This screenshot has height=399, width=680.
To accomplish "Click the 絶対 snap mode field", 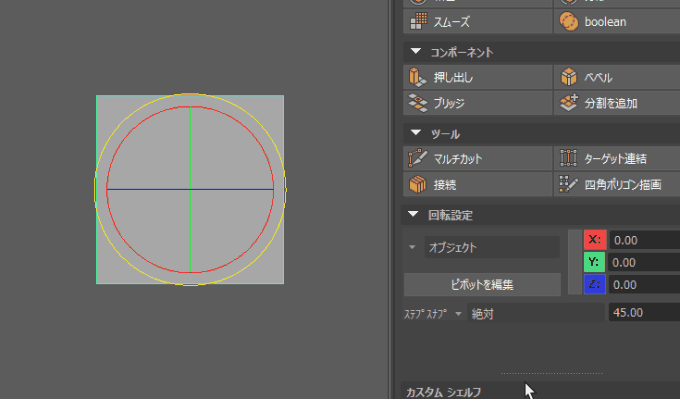I will (x=536, y=313).
